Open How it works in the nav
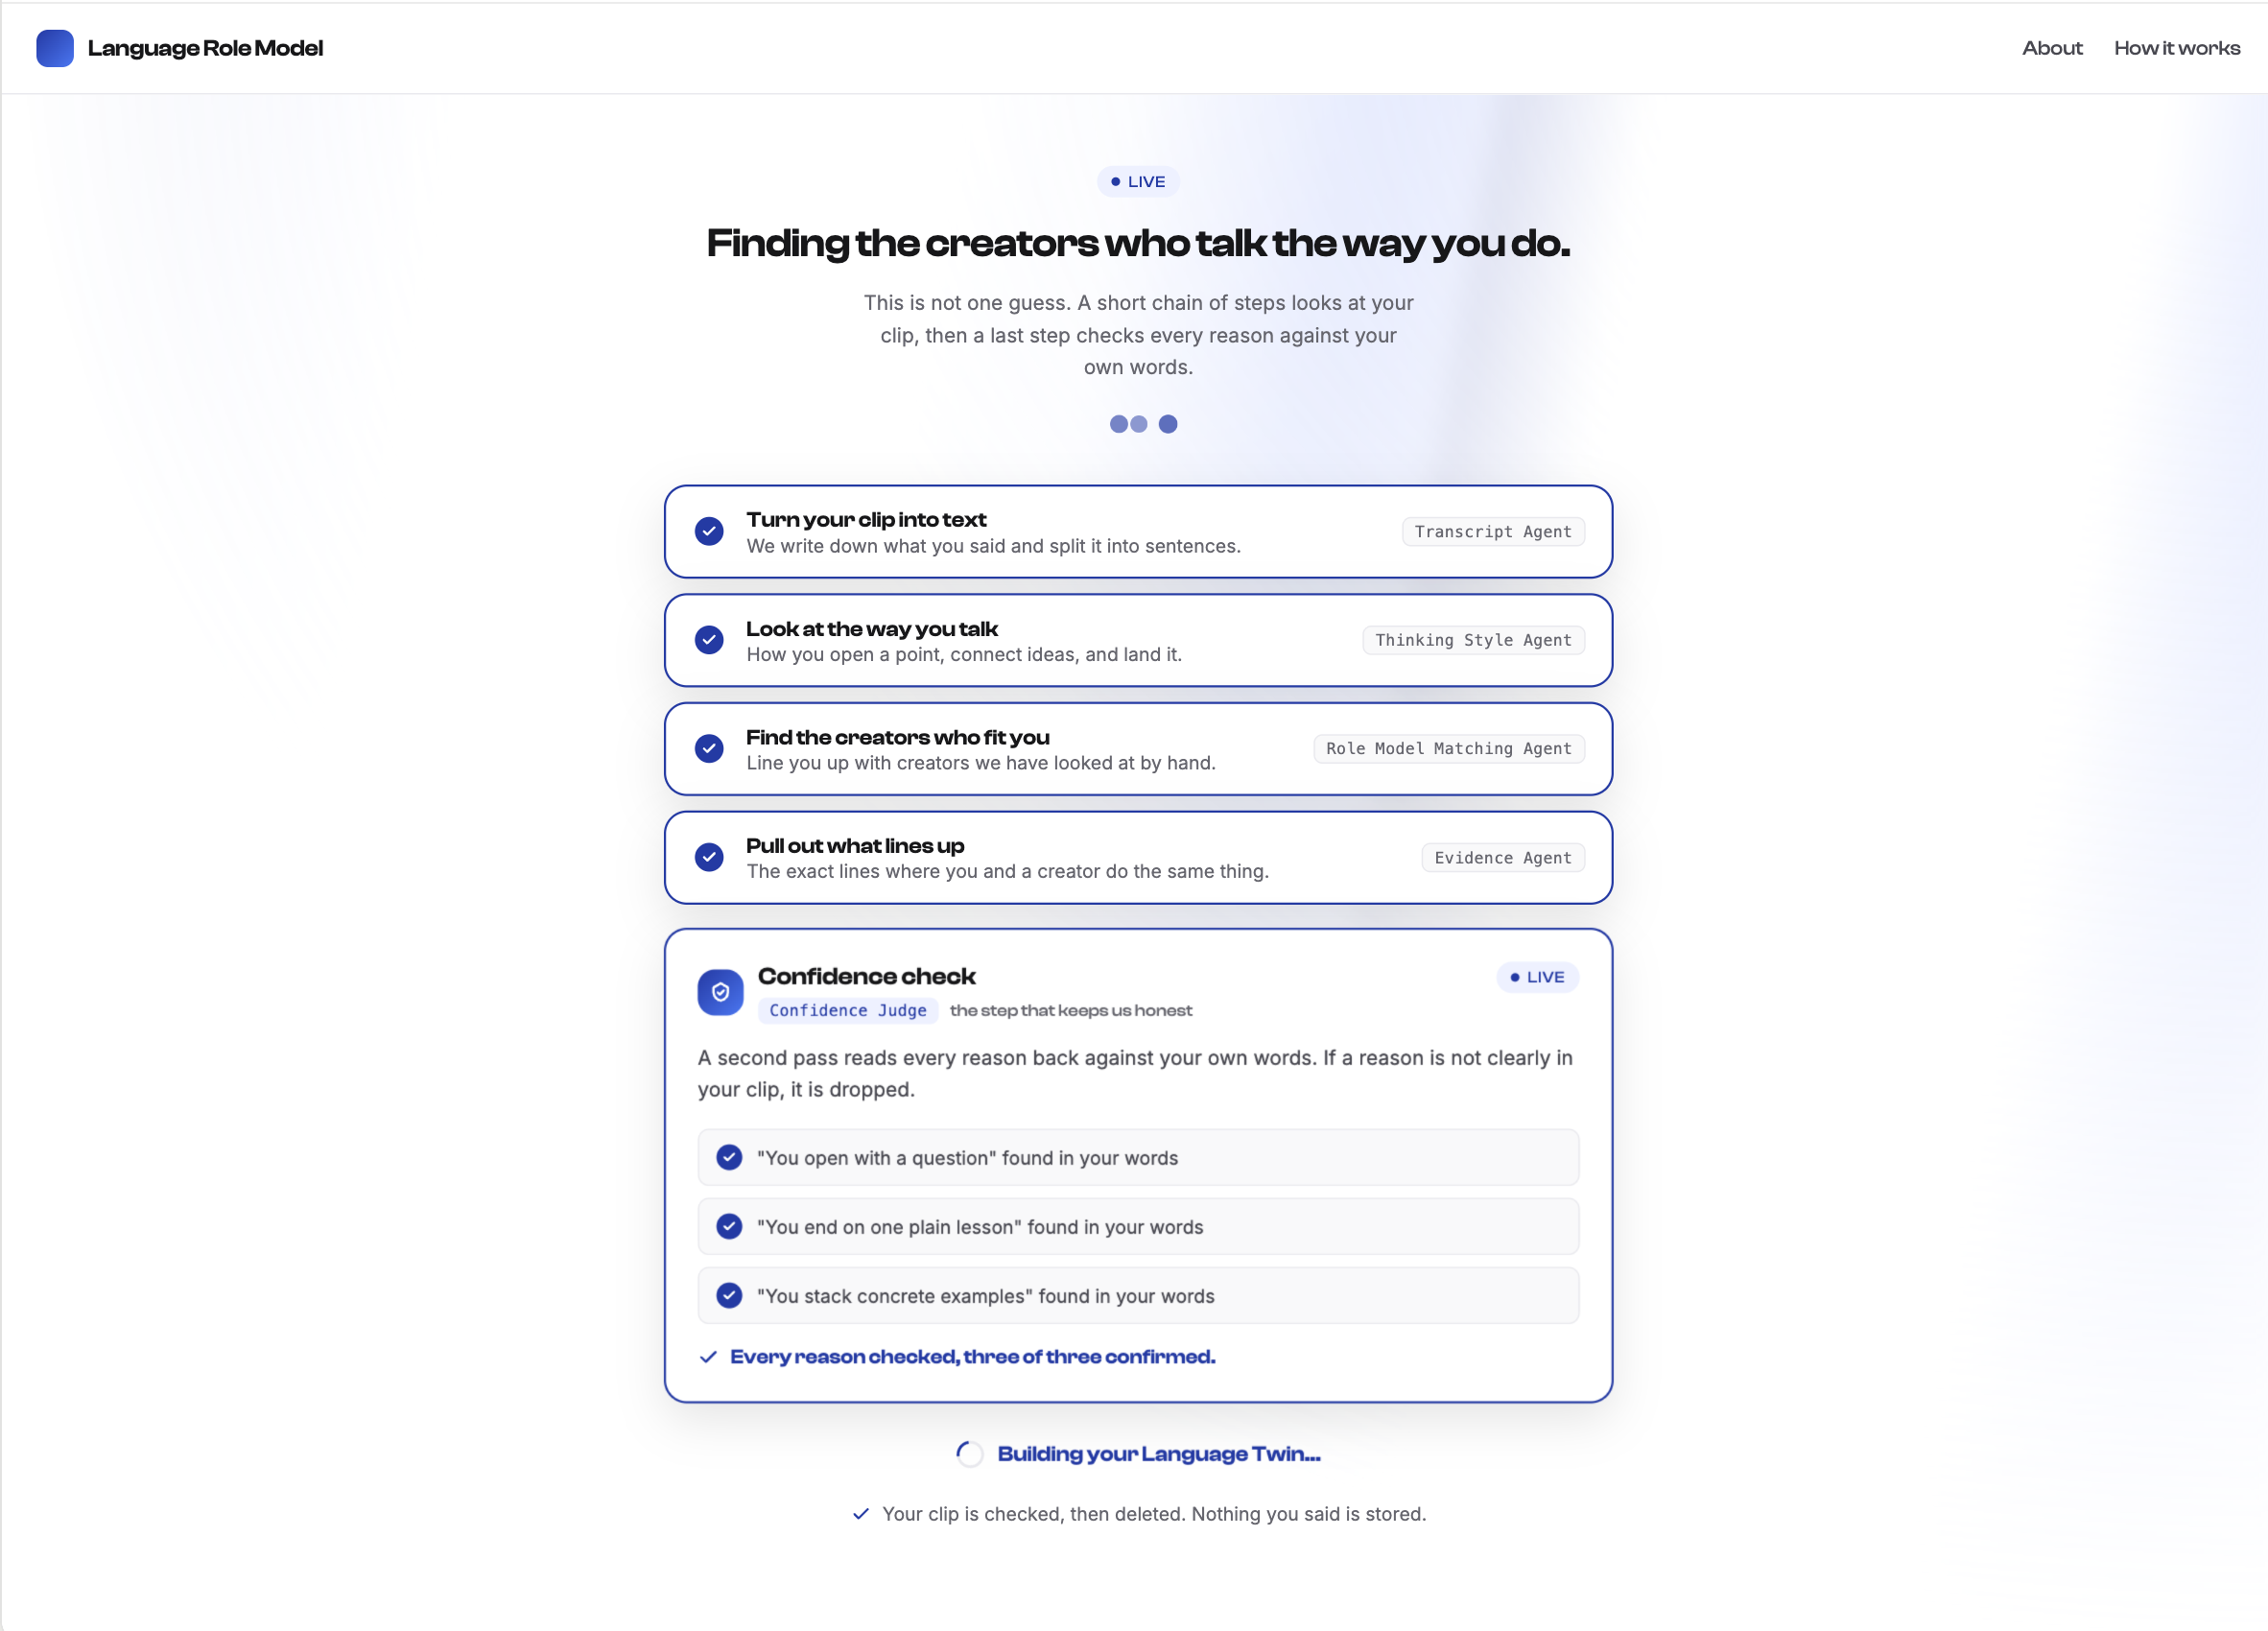This screenshot has width=2268, height=1631. (x=2177, y=48)
